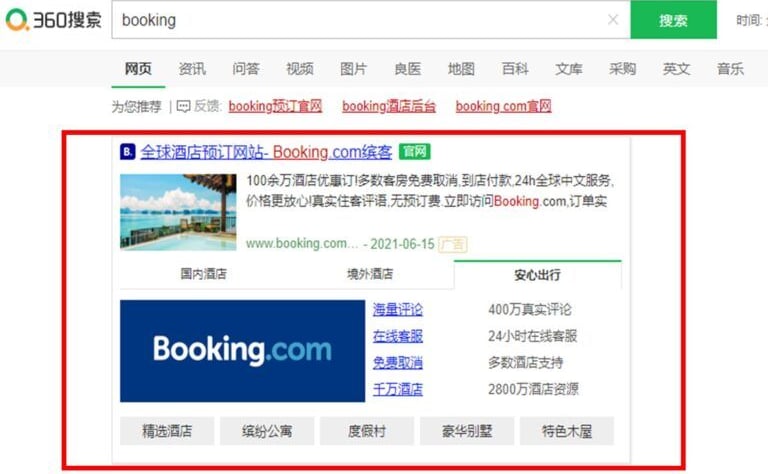Click the 豪华别墅 button

click(x=467, y=431)
